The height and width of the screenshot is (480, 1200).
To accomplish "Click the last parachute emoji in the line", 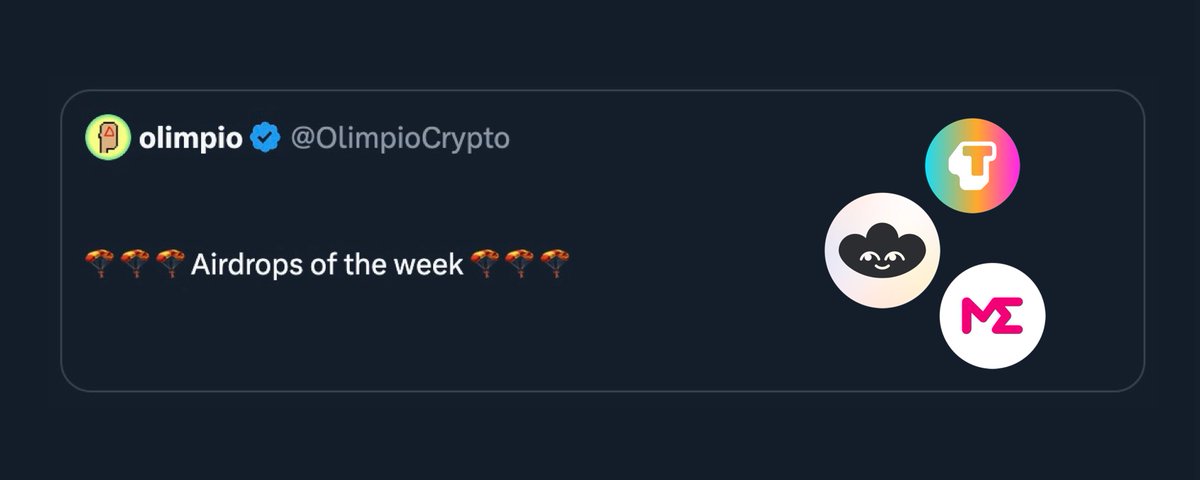I will coord(554,265).
